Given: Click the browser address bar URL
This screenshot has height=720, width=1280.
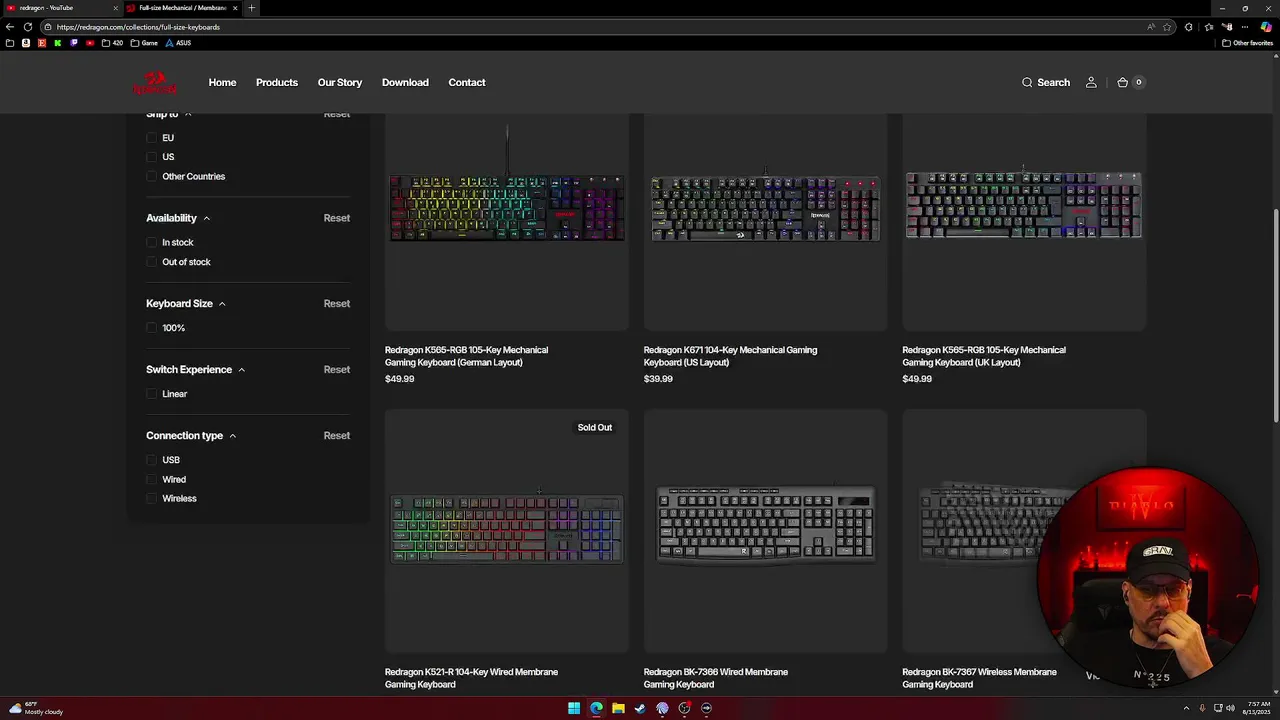Looking at the screenshot, I should tap(138, 27).
